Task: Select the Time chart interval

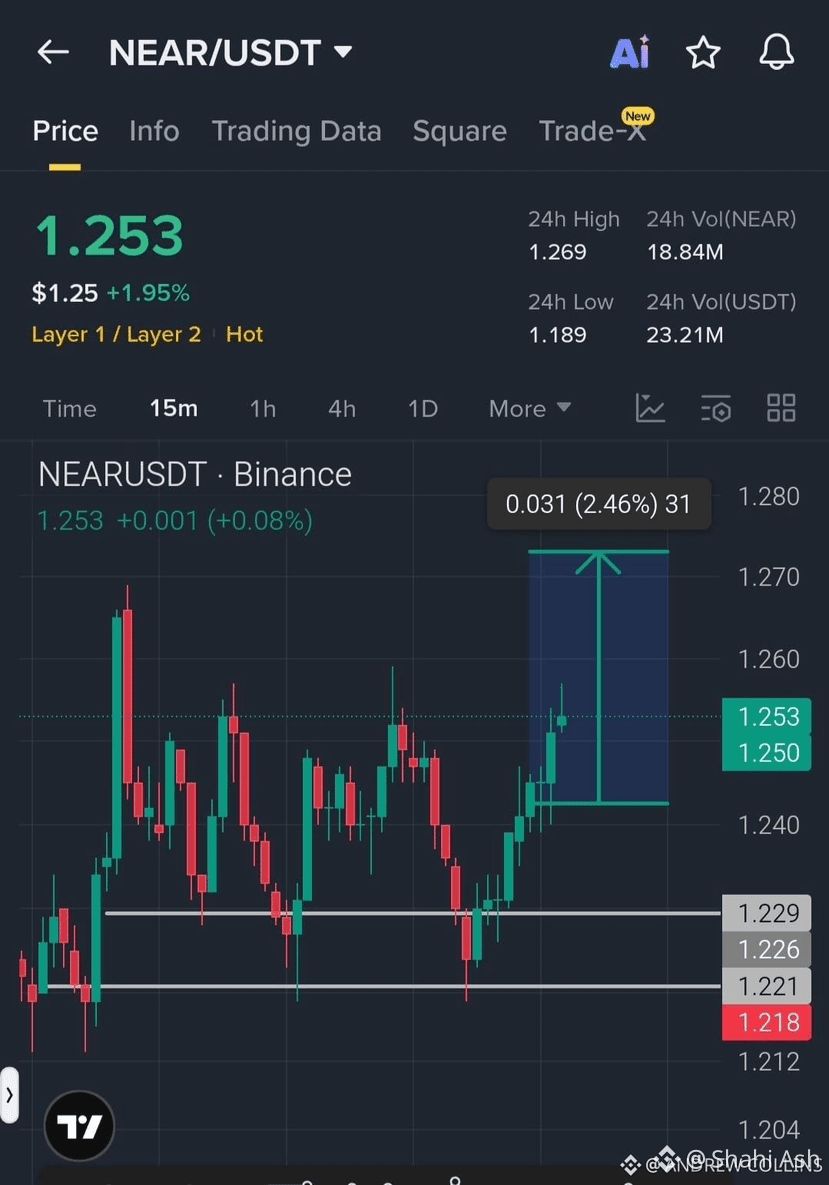Action: tap(70, 409)
